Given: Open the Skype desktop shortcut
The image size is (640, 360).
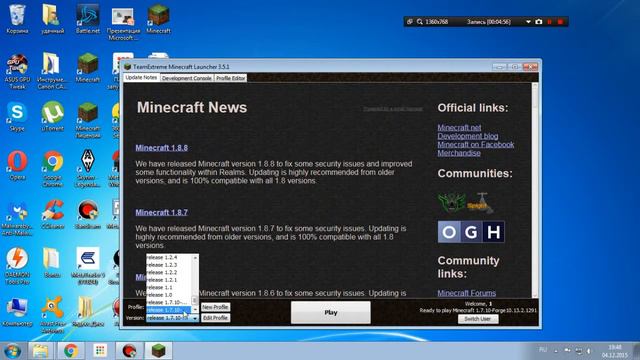Looking at the screenshot, I should pos(17,116).
